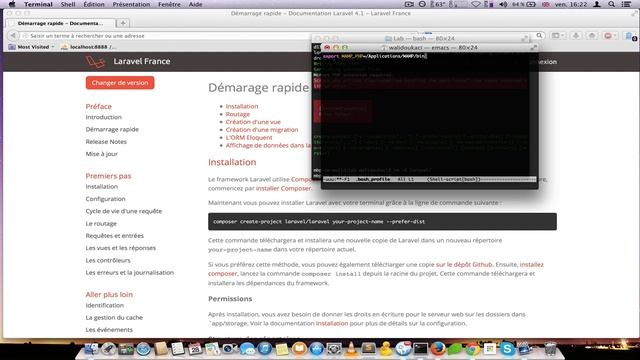Open Safari compass icon in Dock
Viewport: 640px width, 360px height.
click(143, 349)
